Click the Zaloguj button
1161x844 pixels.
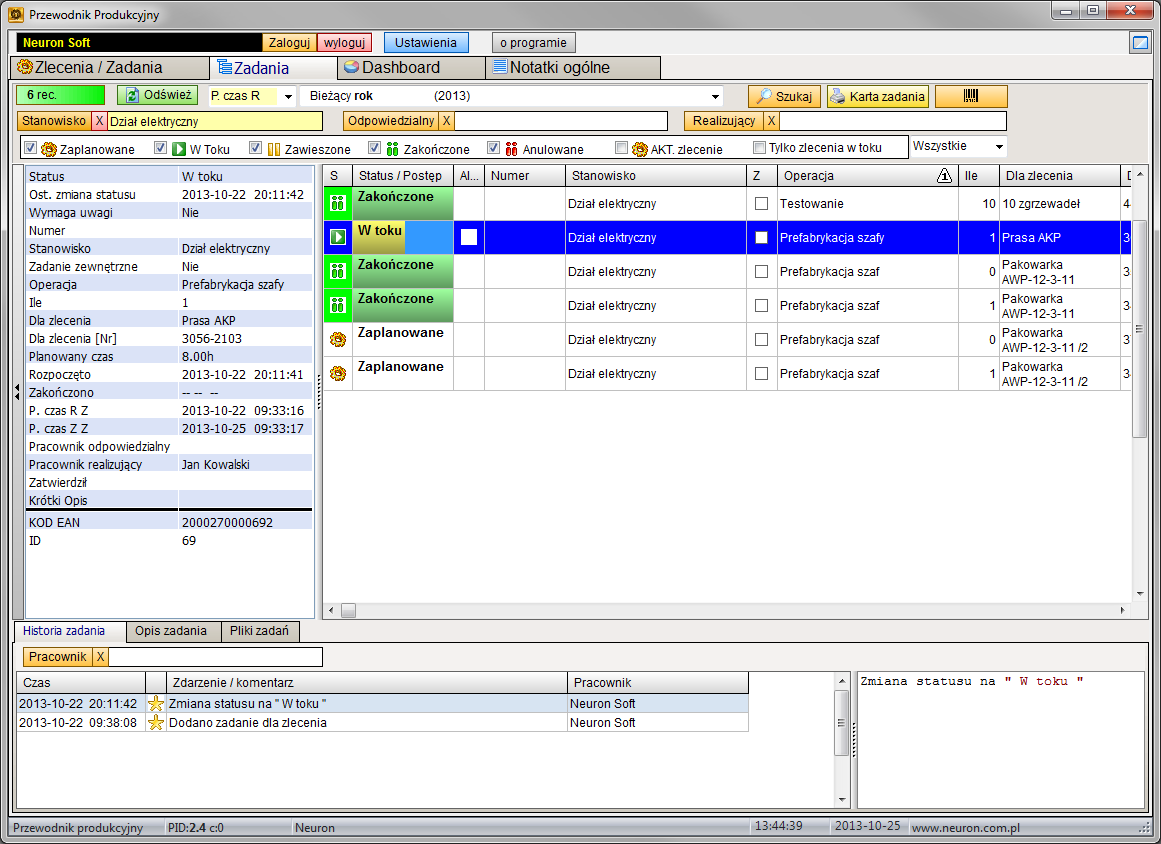[289, 43]
